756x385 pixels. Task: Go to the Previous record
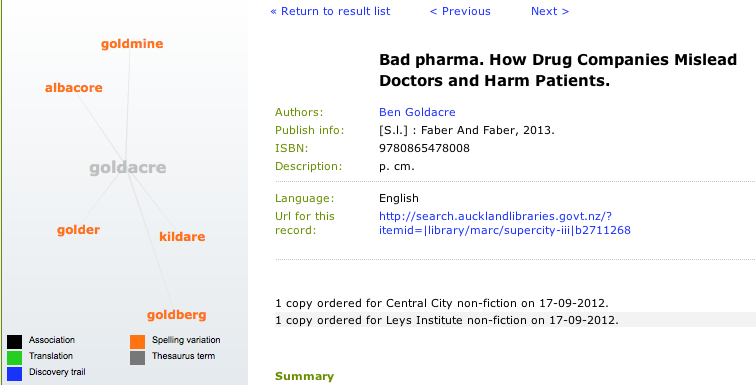click(x=460, y=11)
